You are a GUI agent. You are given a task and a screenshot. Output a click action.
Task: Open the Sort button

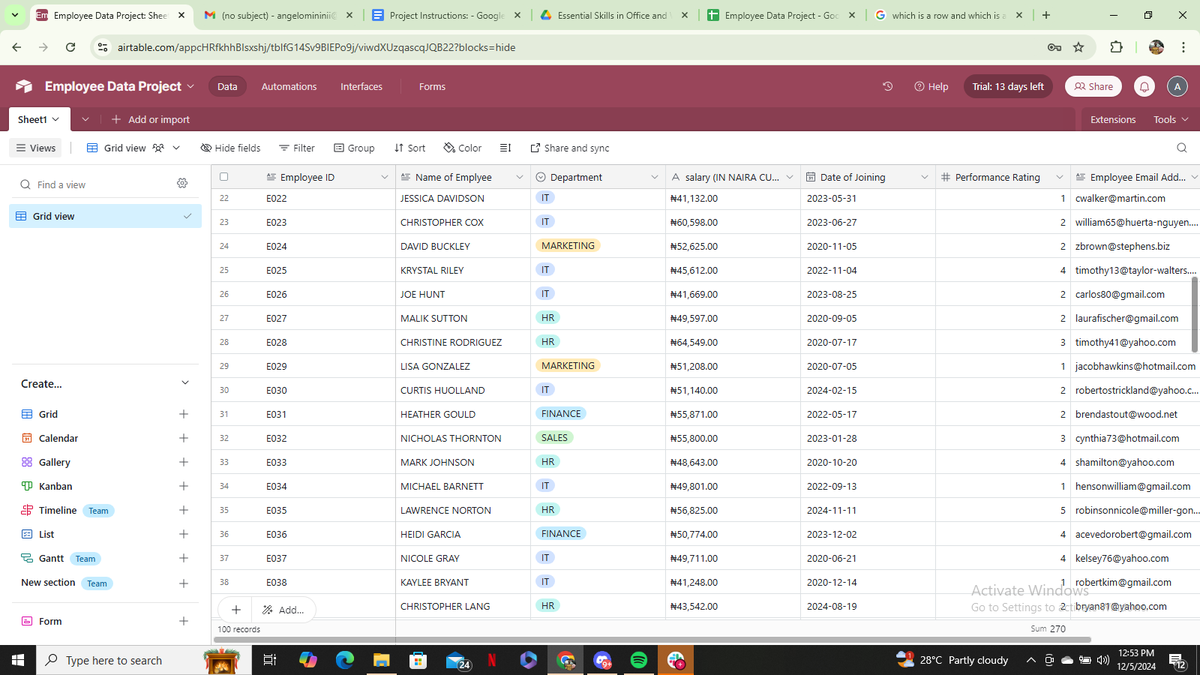410,148
